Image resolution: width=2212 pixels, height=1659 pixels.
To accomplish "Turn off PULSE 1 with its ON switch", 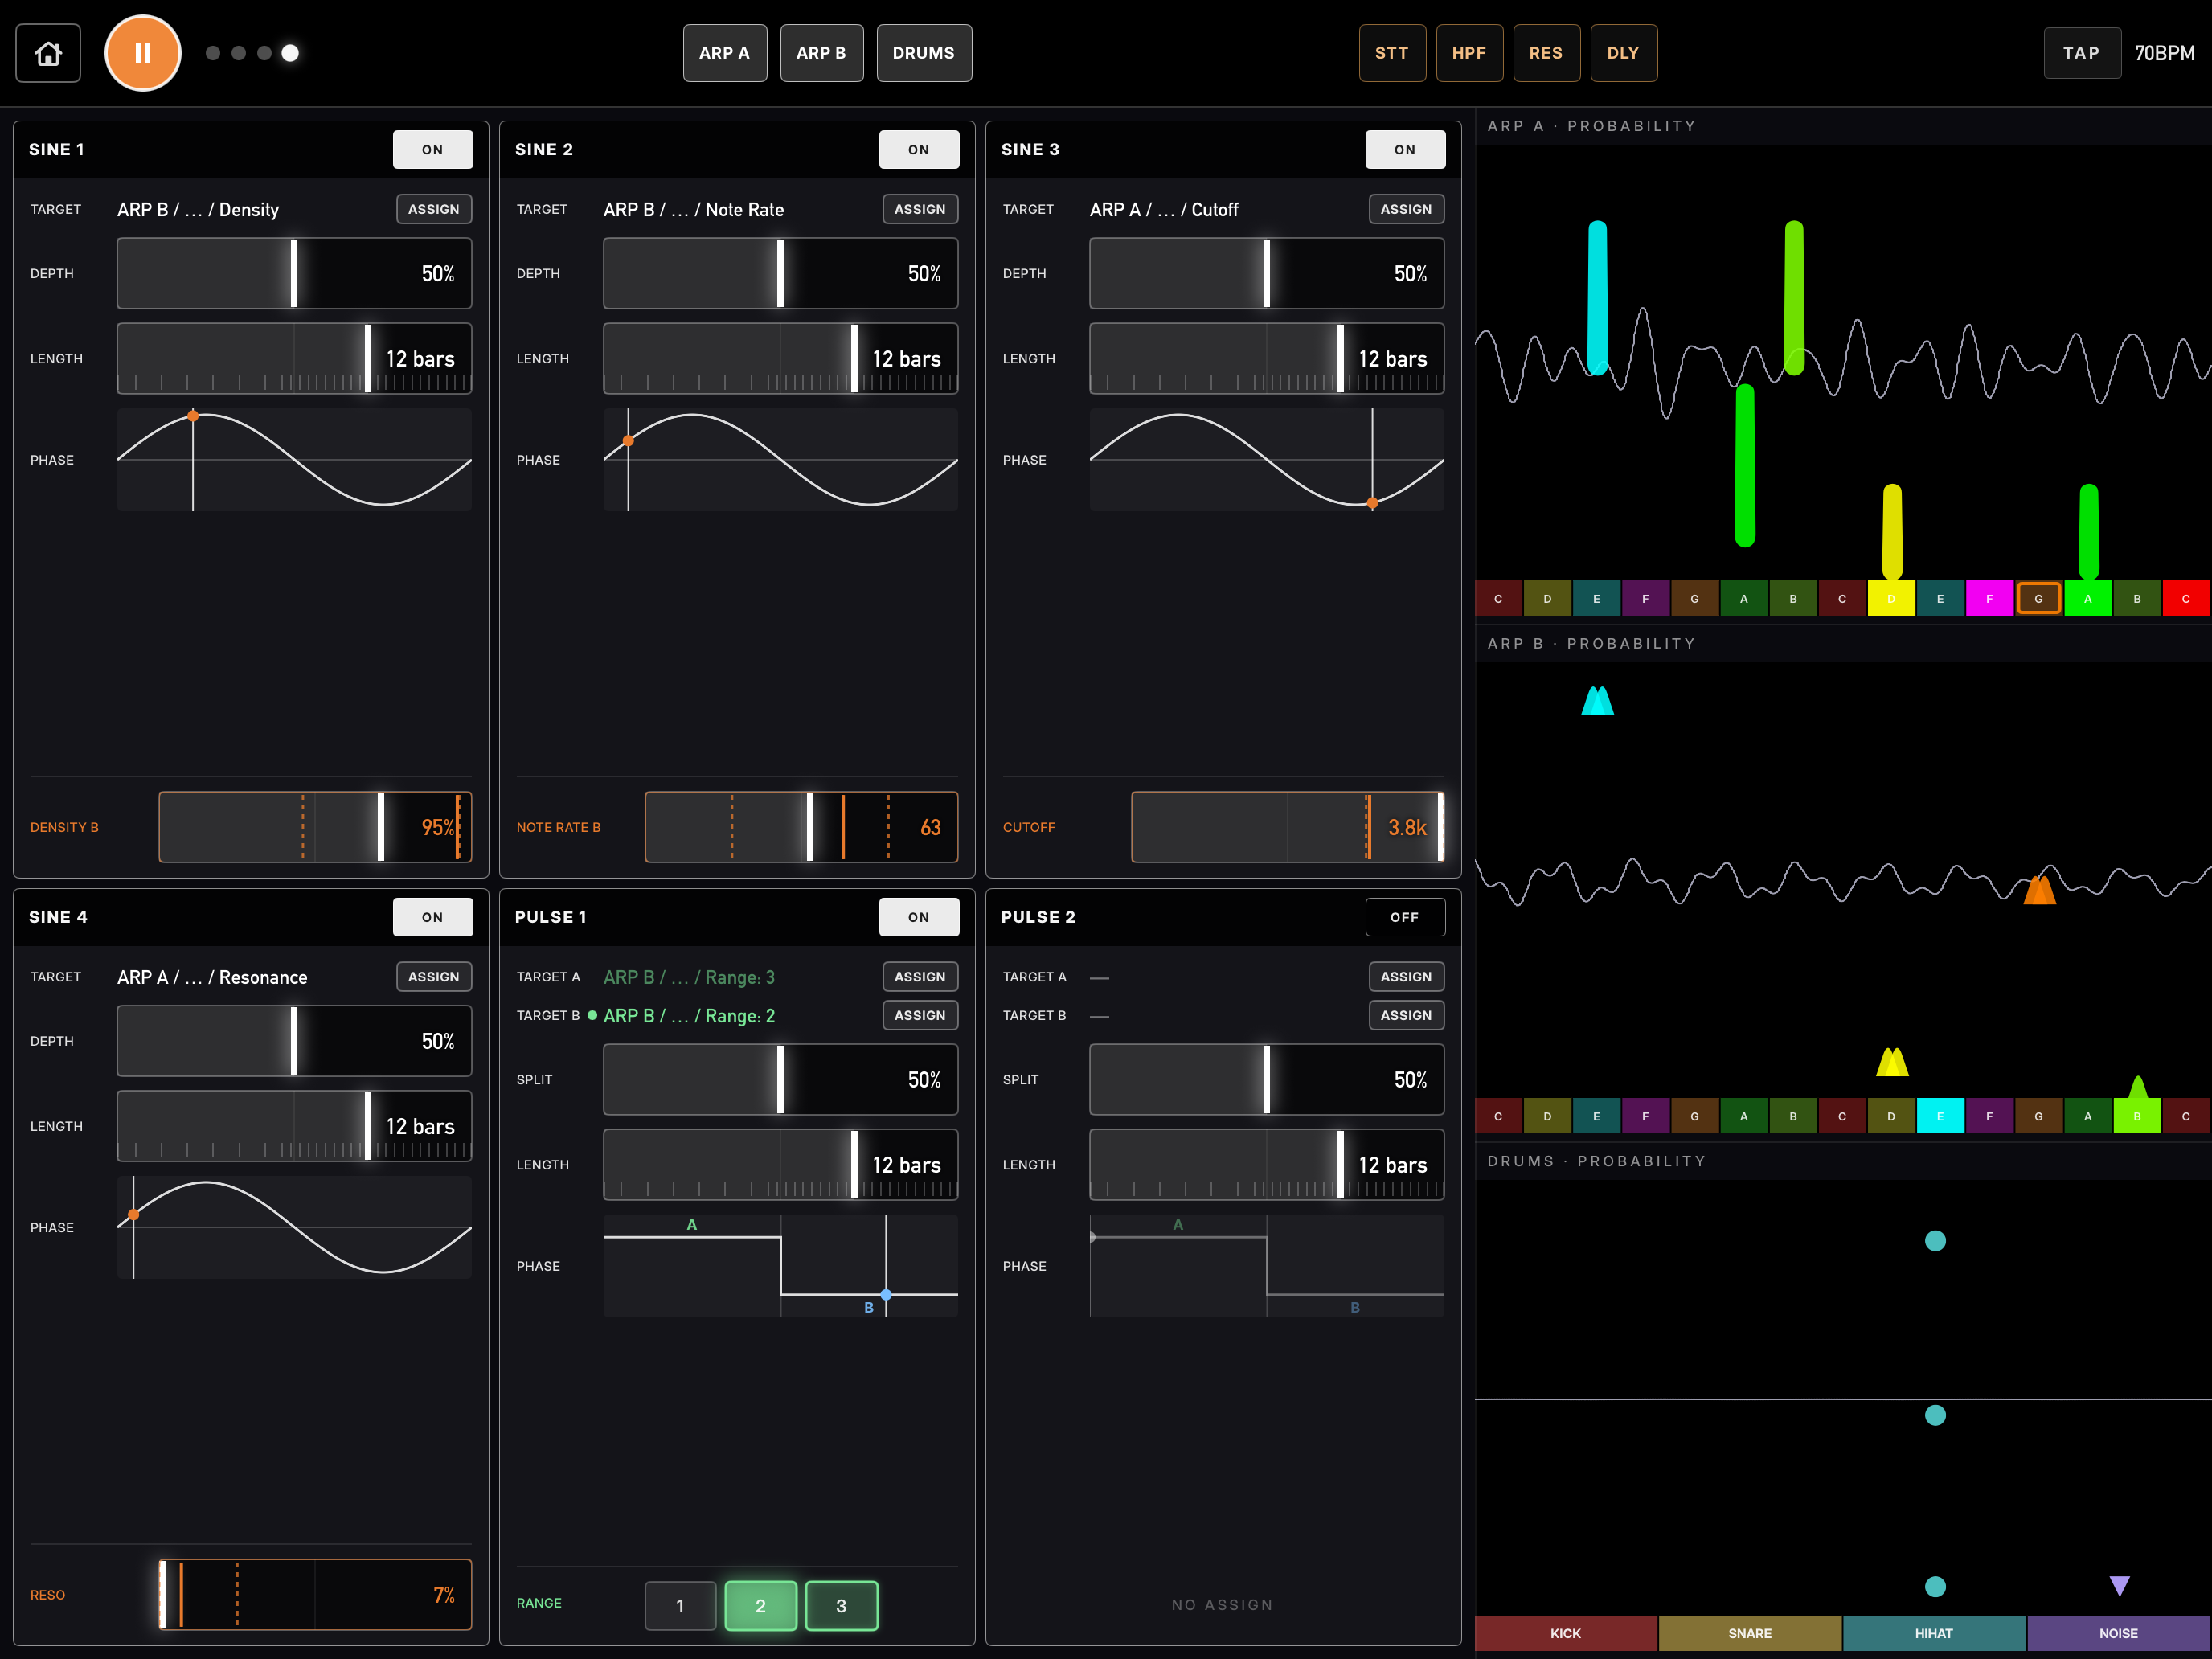I will 918,917.
